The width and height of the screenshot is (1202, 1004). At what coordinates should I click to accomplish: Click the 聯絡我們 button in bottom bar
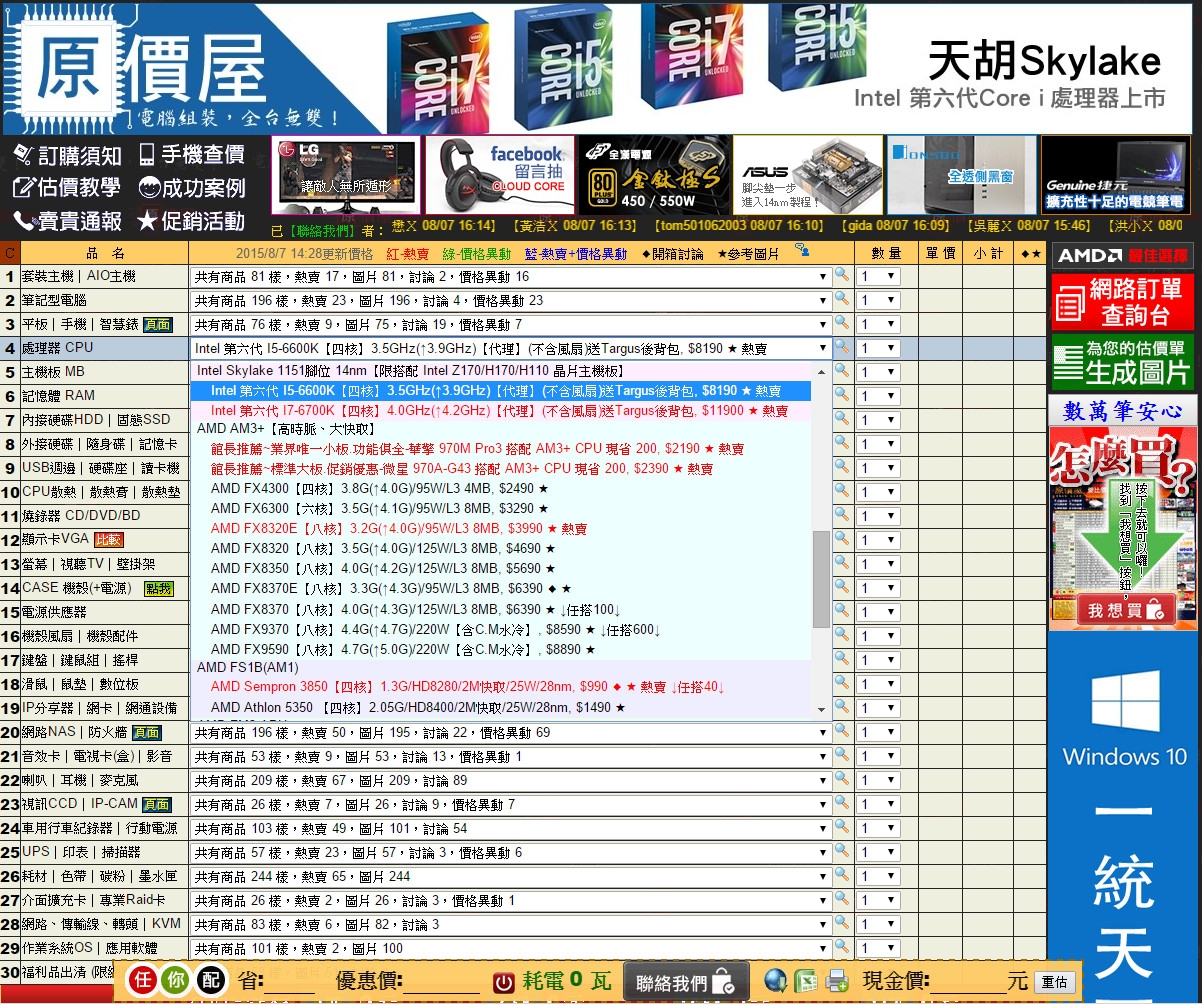pos(686,982)
